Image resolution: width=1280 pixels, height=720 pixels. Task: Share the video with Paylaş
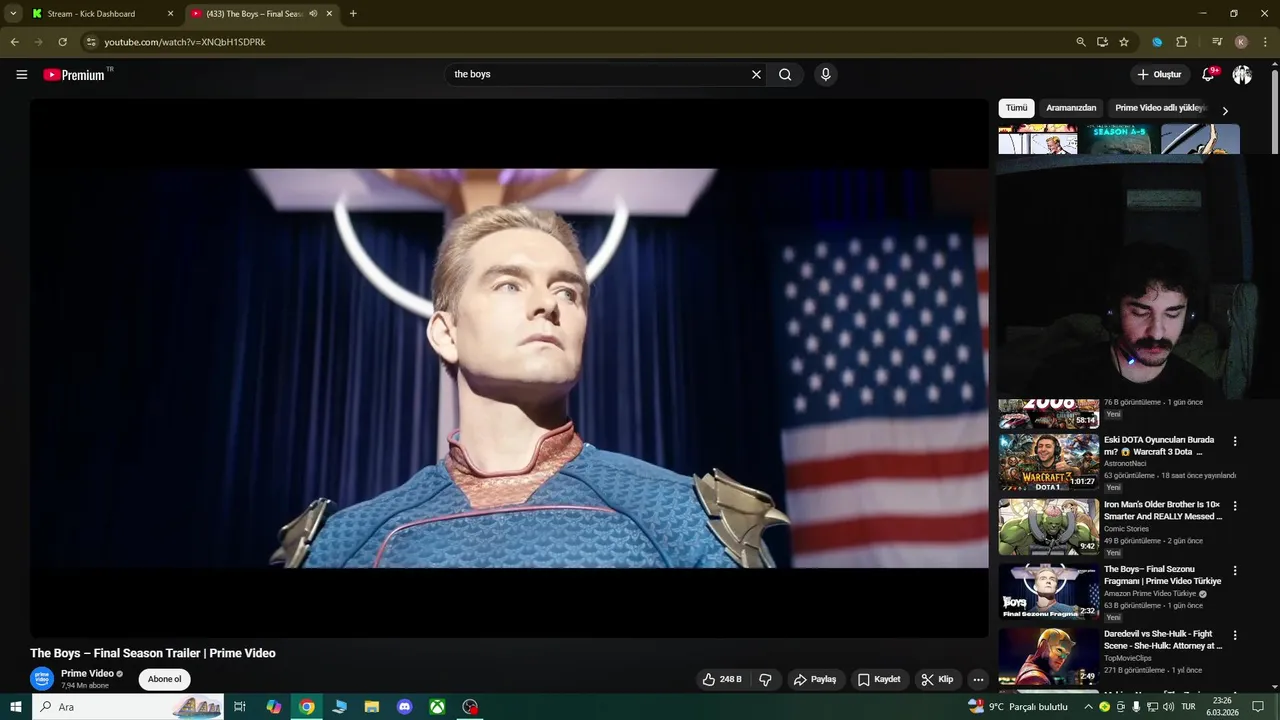click(x=815, y=679)
